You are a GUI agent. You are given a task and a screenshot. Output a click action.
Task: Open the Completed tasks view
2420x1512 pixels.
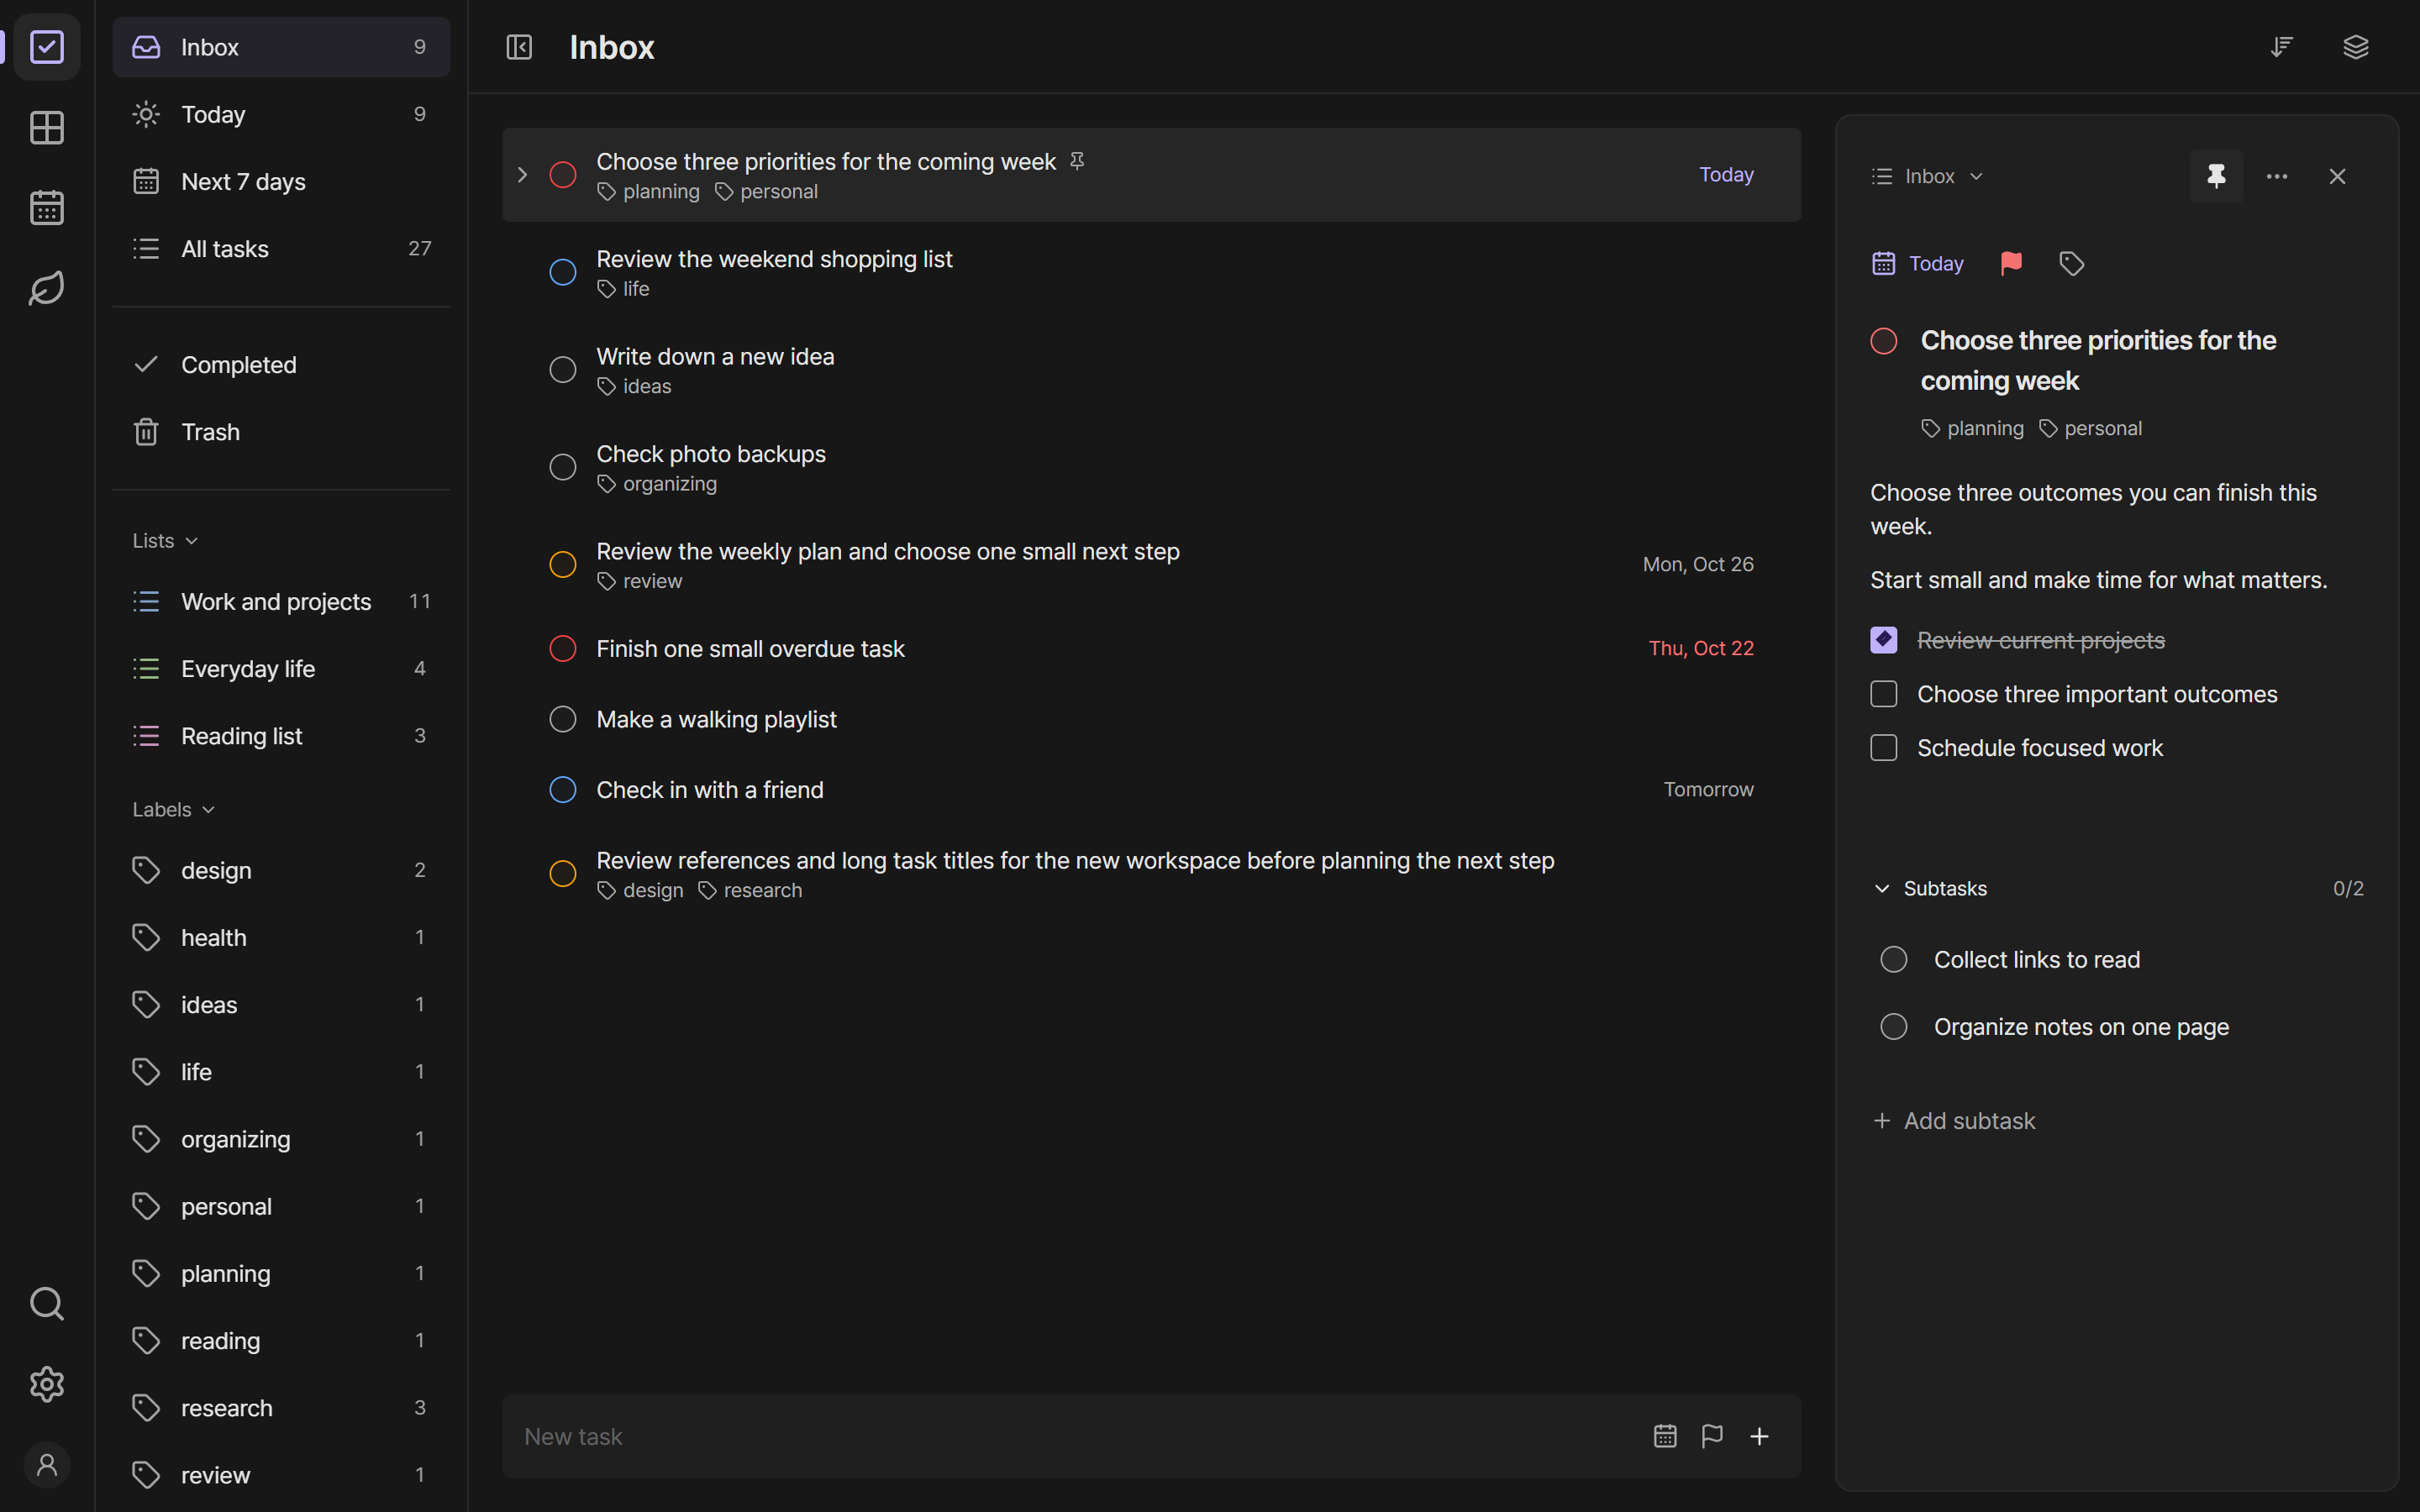pos(281,365)
